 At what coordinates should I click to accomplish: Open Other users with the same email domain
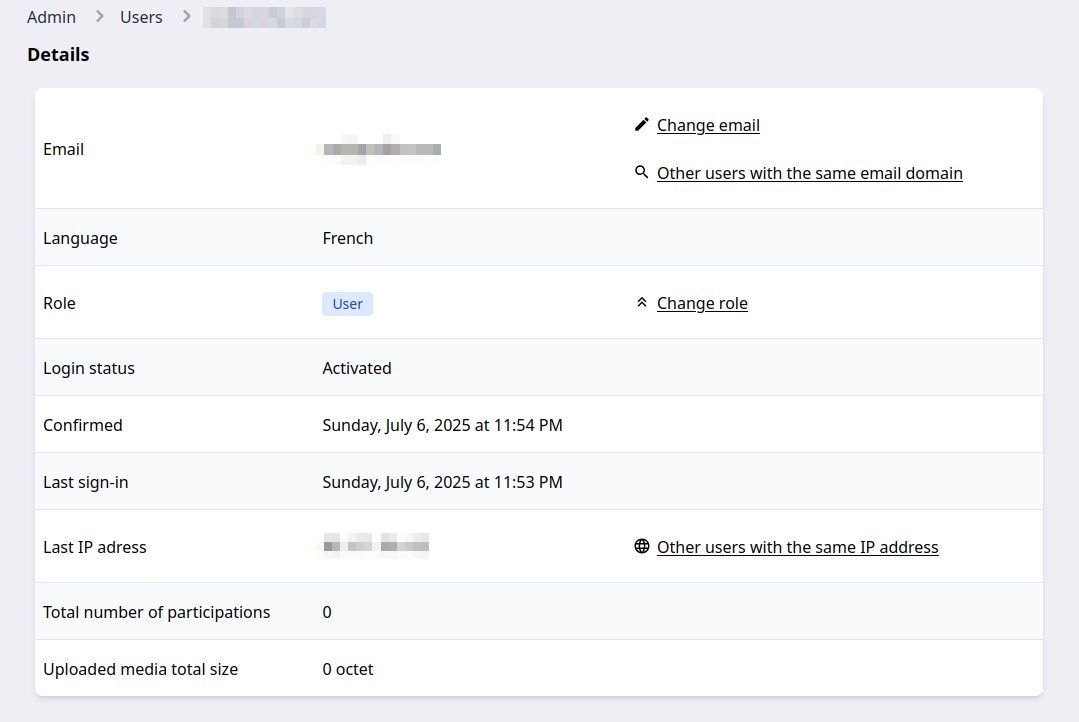(809, 173)
